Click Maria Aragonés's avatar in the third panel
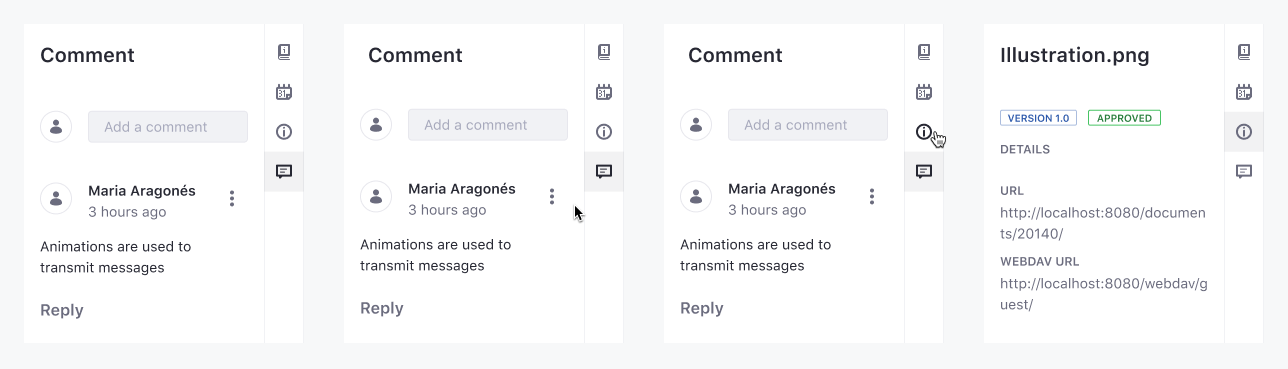This screenshot has height=369, width=1288. (696, 196)
